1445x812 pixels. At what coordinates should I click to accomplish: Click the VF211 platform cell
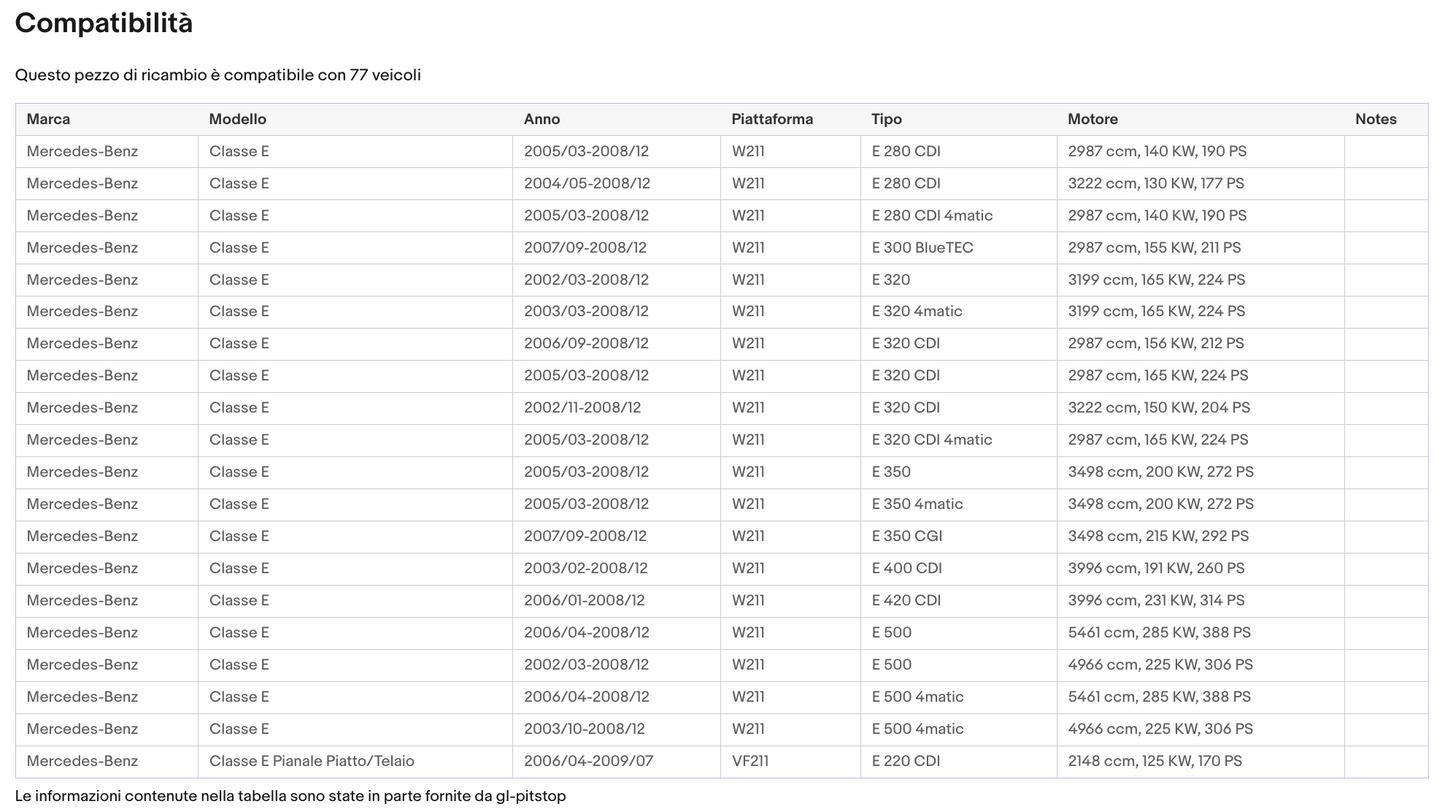790,762
